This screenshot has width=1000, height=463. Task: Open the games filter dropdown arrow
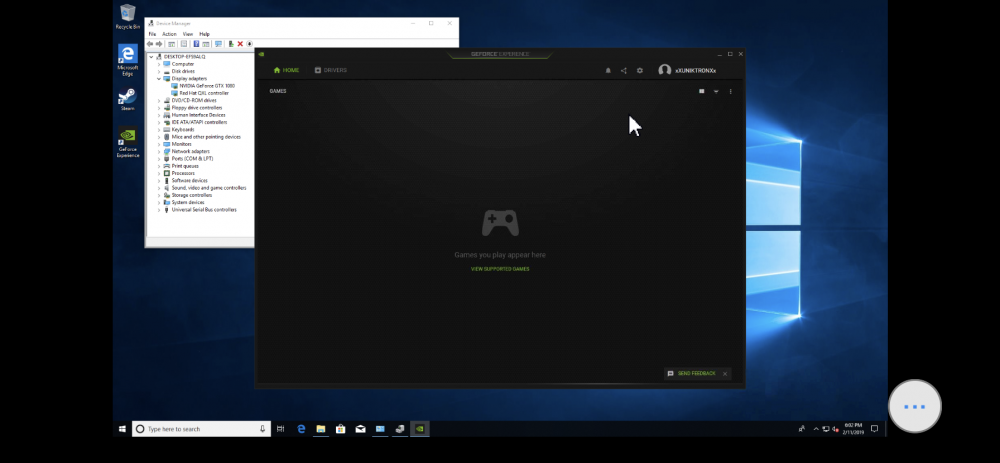pyautogui.click(x=716, y=91)
